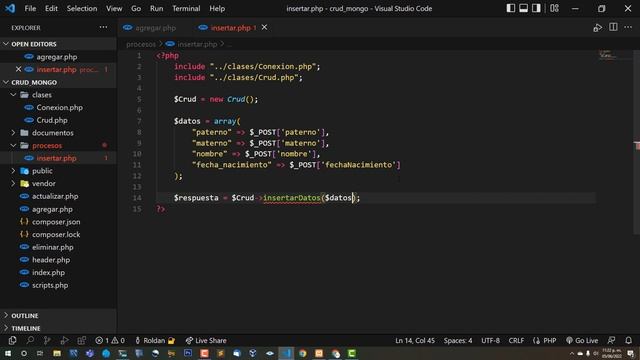Open Task View on the taskbar
The height and width of the screenshot is (360, 640).
(x=40, y=353)
